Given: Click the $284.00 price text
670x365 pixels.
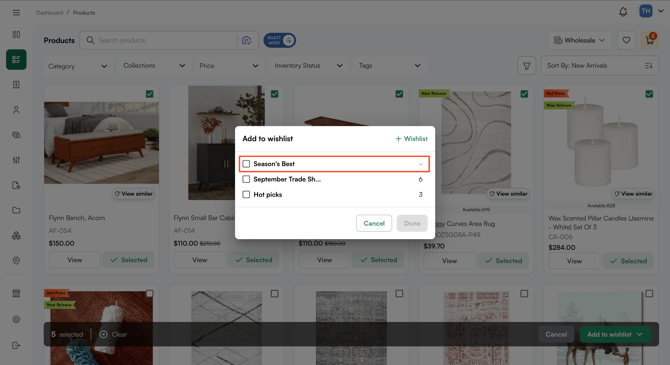Looking at the screenshot, I should pyautogui.click(x=561, y=247).
